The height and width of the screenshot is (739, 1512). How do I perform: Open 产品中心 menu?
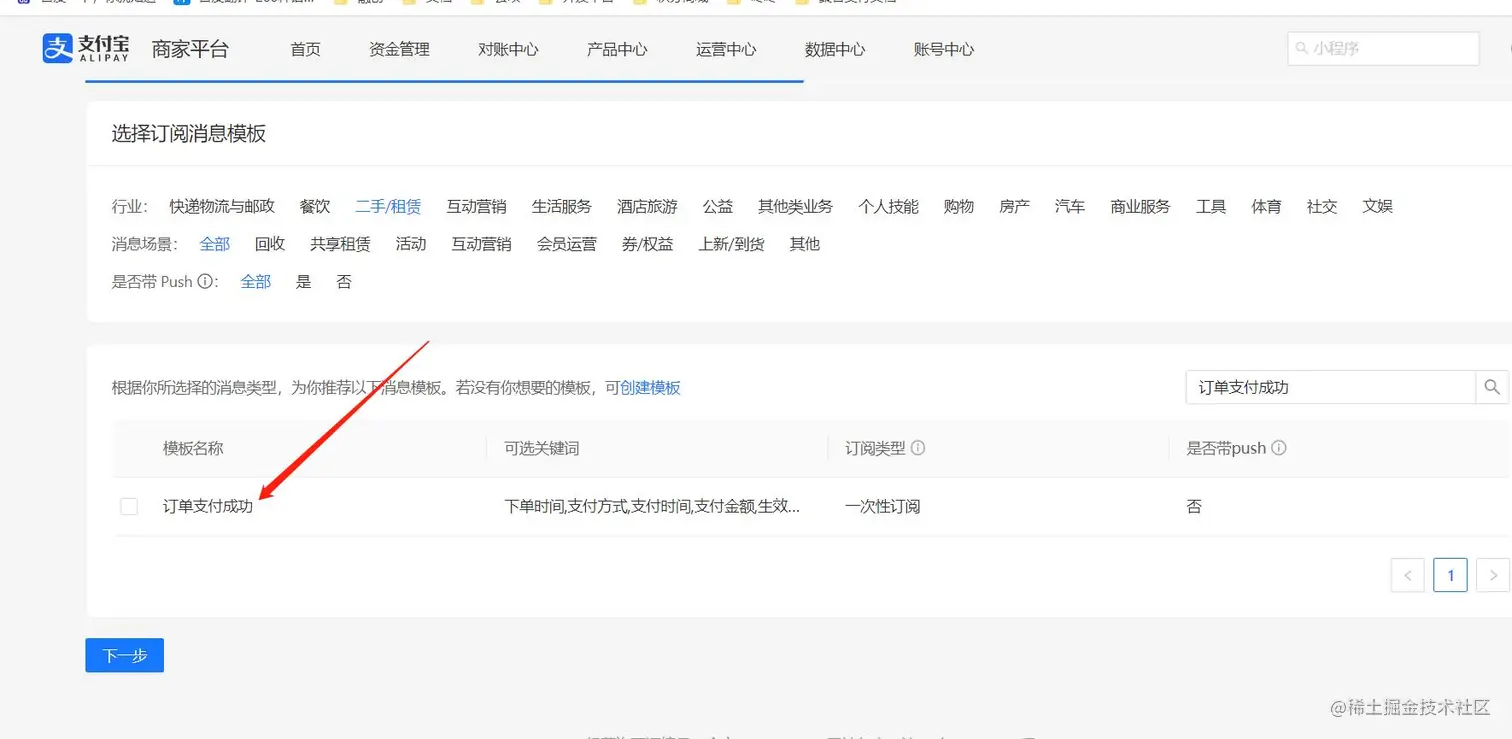click(617, 49)
